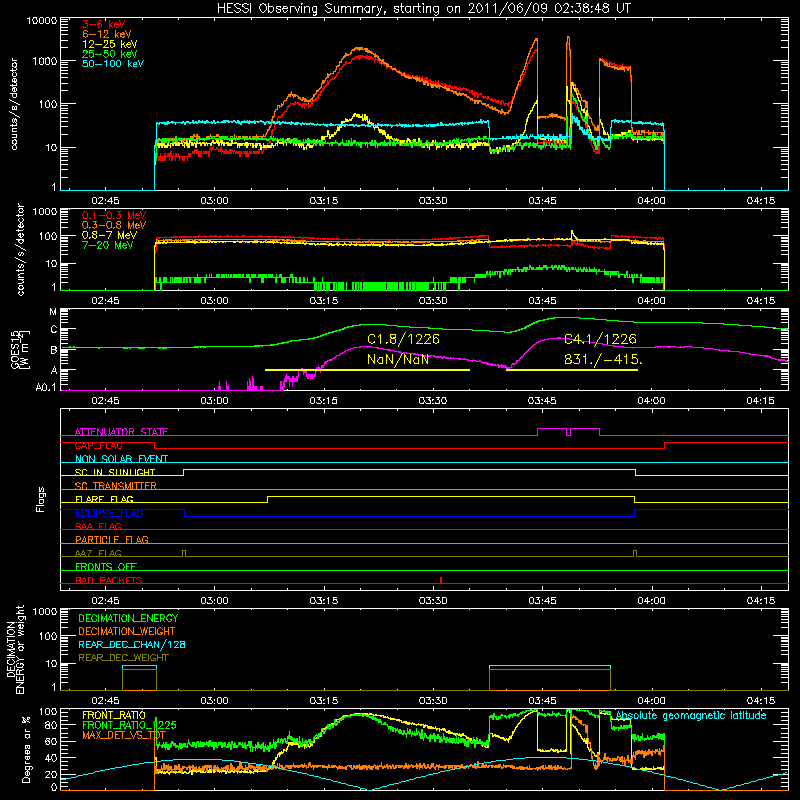The width and height of the screenshot is (800, 800).
Task: Click the C1.8/1226 flare annotation
Action: pos(403,339)
